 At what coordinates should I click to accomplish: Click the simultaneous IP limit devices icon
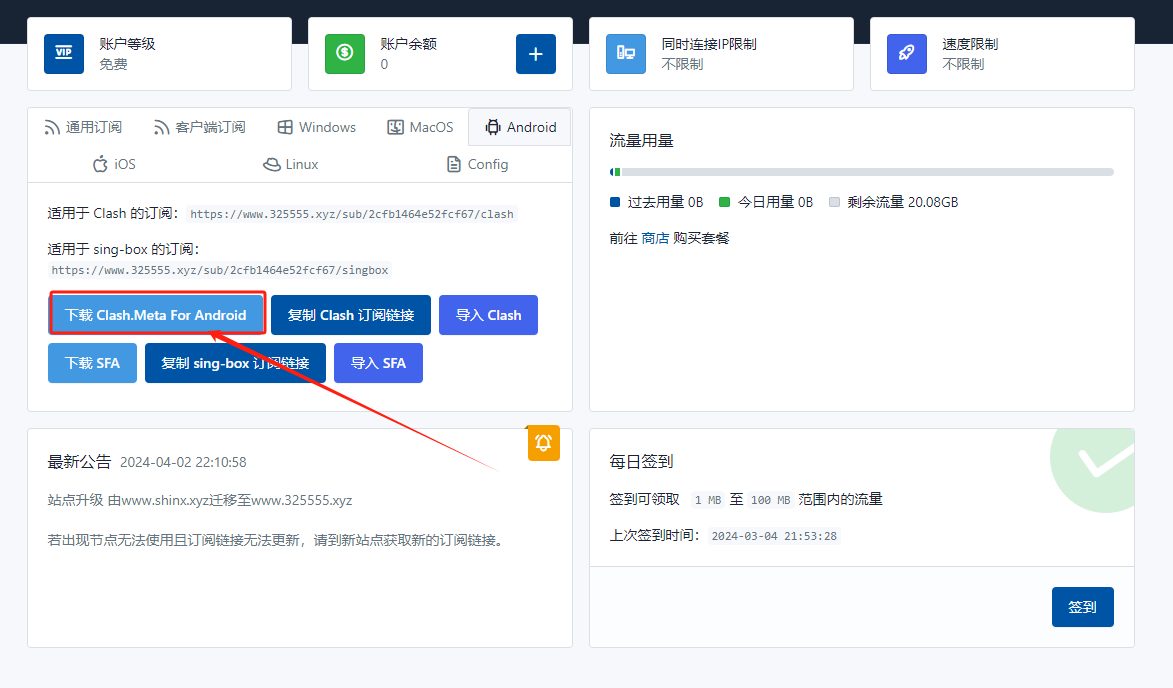[626, 54]
